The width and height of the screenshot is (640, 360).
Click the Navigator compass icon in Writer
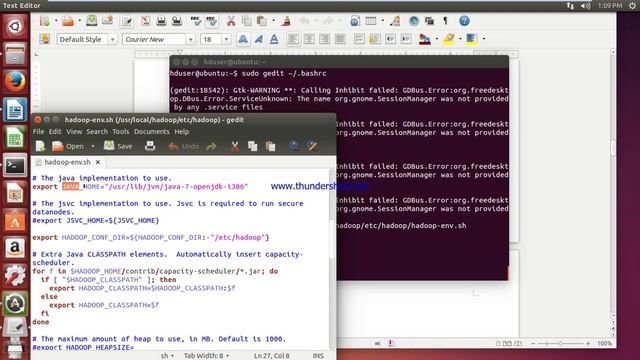point(414,21)
